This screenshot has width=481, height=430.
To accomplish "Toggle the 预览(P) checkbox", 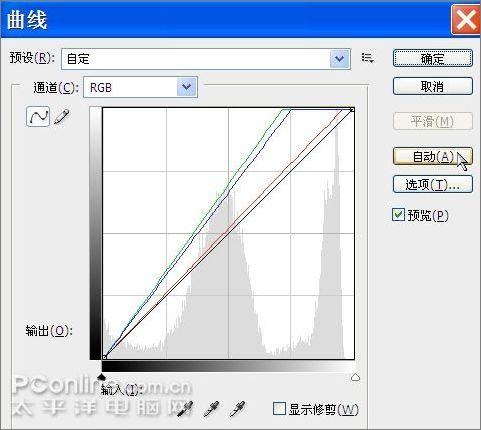I will (x=398, y=215).
